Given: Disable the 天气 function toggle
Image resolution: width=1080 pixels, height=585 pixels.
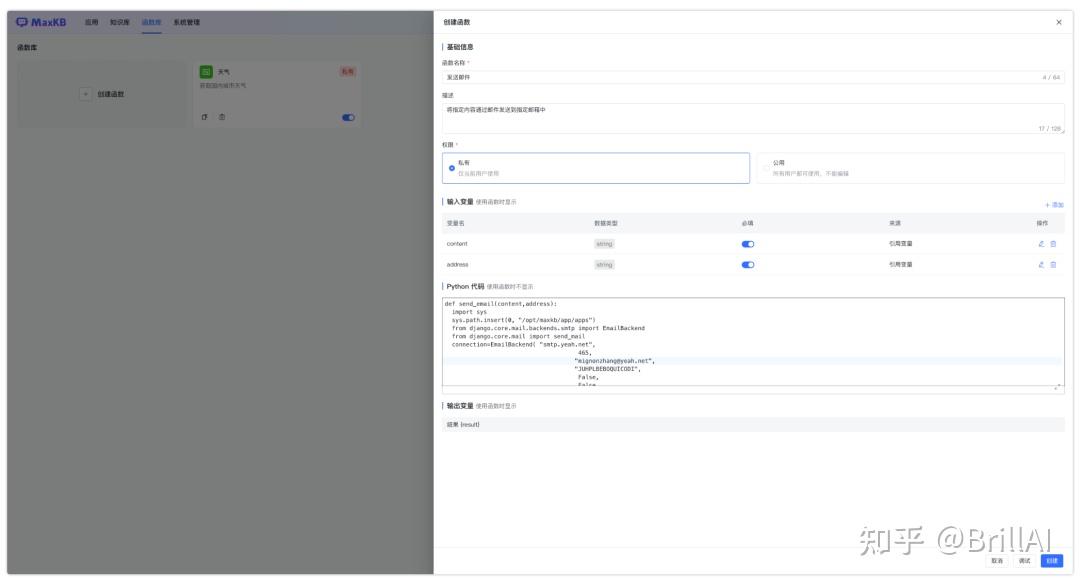Looking at the screenshot, I should click(x=349, y=118).
